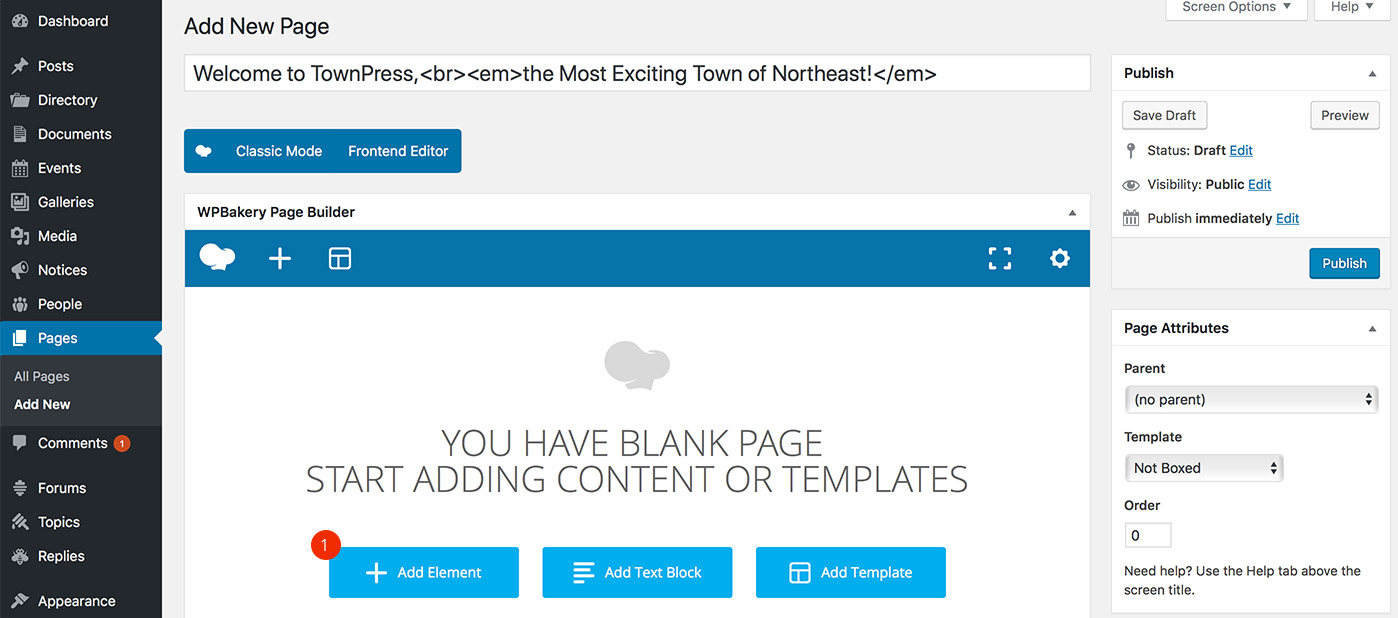Open the Parent page dropdown
Image resolution: width=1398 pixels, height=618 pixels.
coord(1251,400)
